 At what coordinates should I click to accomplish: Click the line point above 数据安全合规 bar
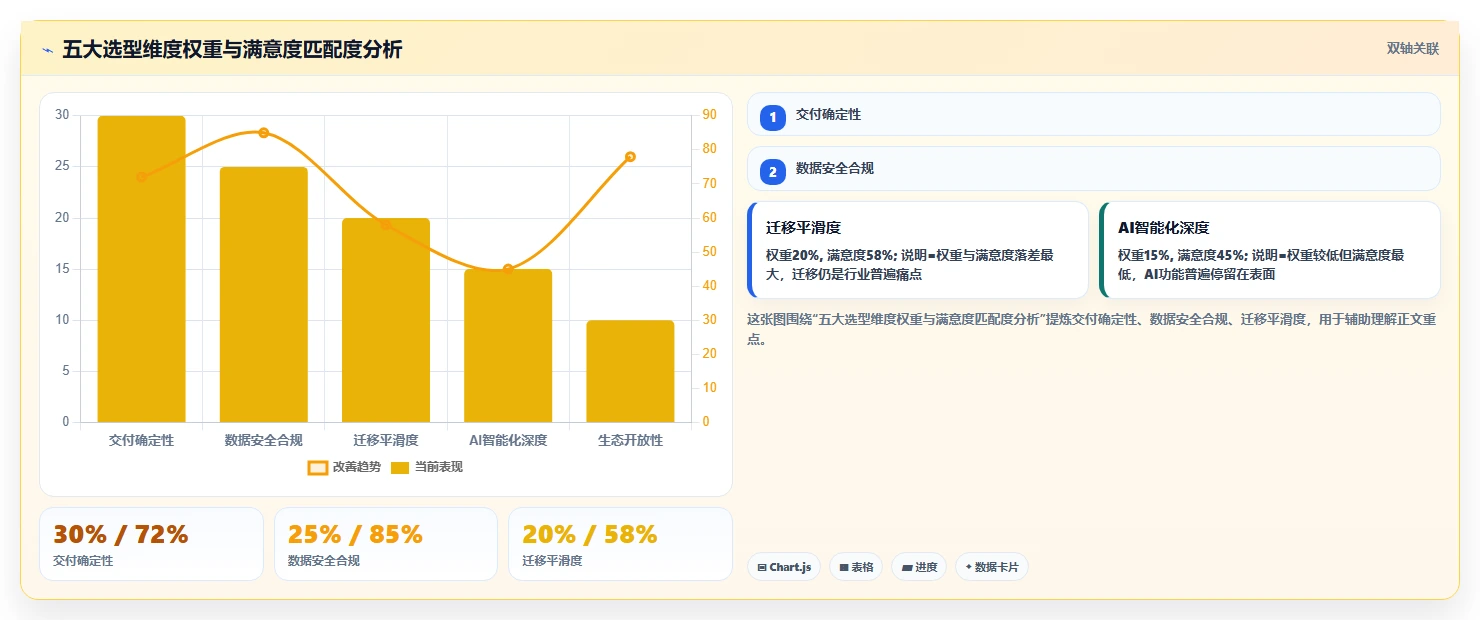(264, 133)
